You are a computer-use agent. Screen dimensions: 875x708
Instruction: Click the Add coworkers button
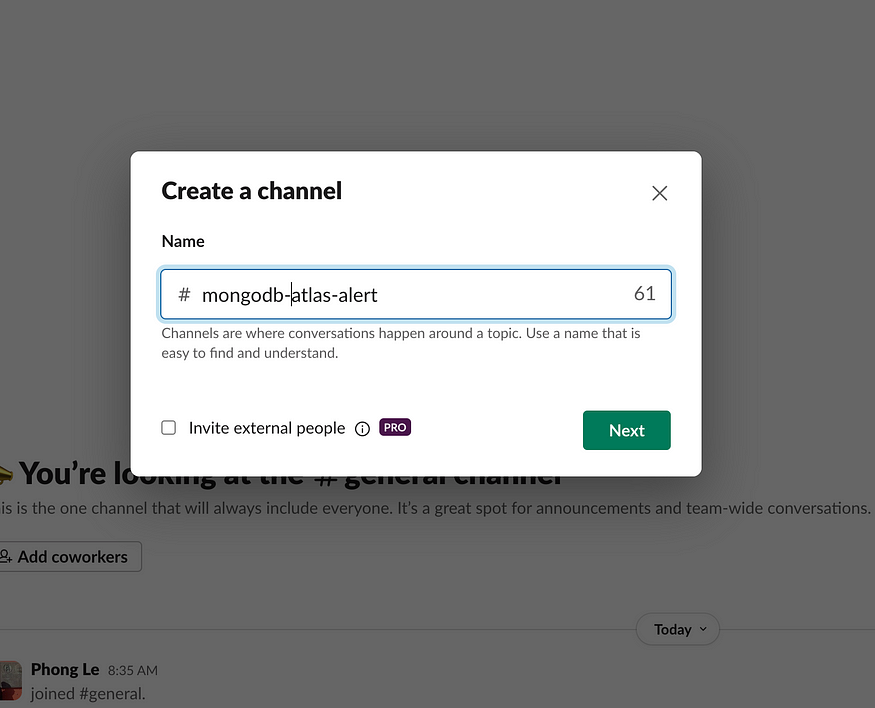[x=70, y=556]
